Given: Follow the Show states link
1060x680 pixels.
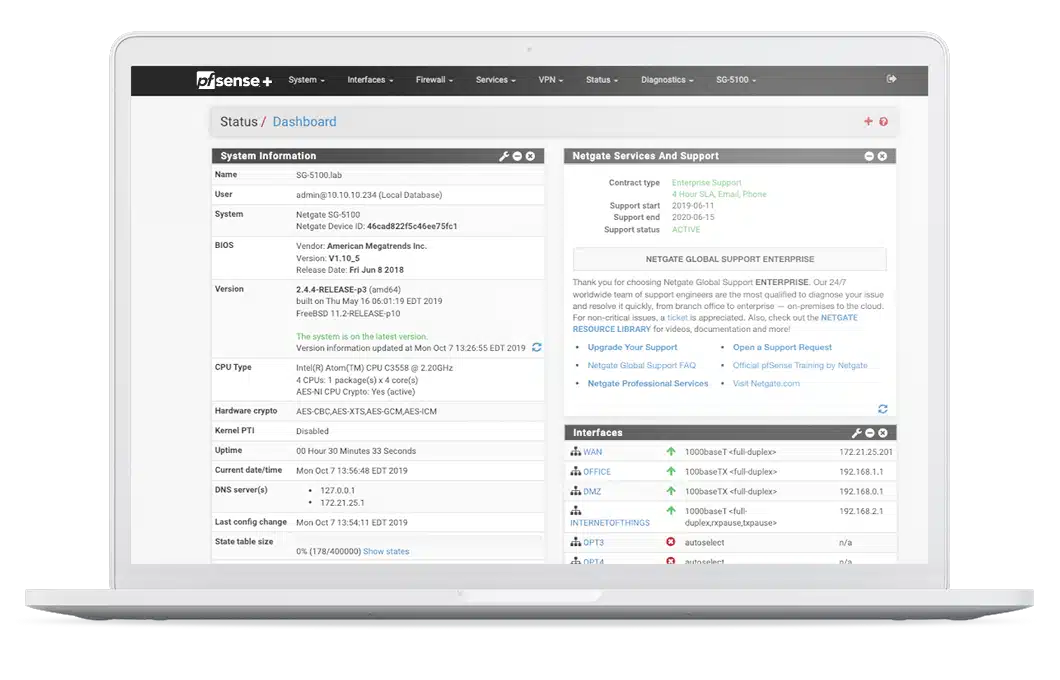Looking at the screenshot, I should pyautogui.click(x=386, y=552).
